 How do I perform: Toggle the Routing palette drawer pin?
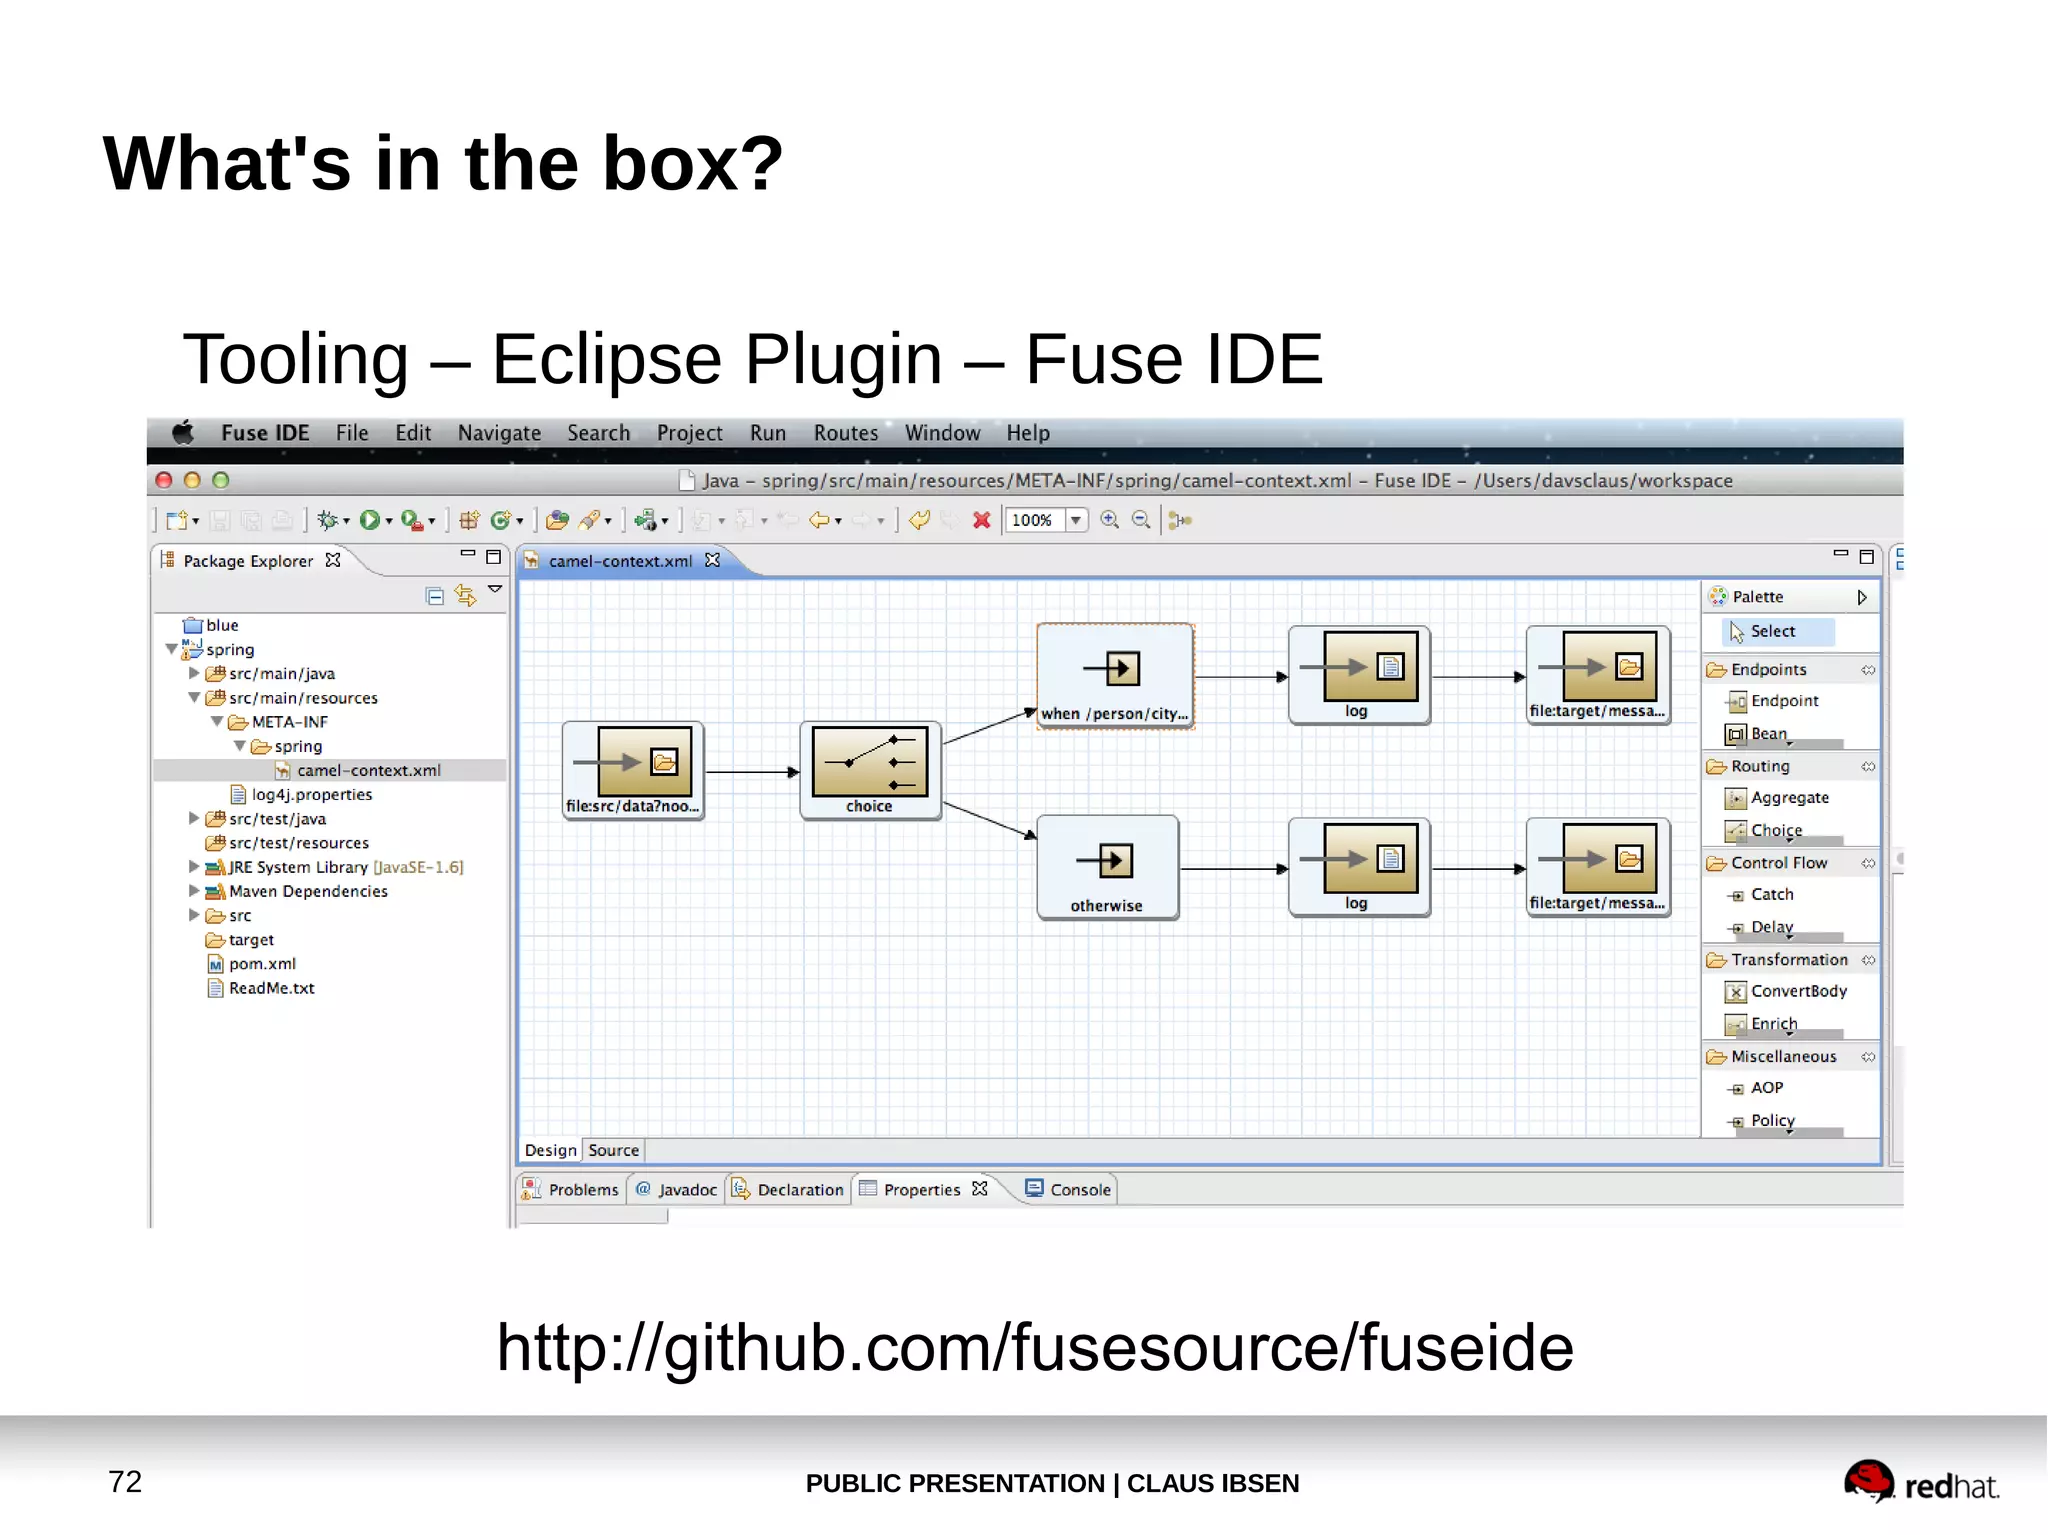[x=1867, y=767]
